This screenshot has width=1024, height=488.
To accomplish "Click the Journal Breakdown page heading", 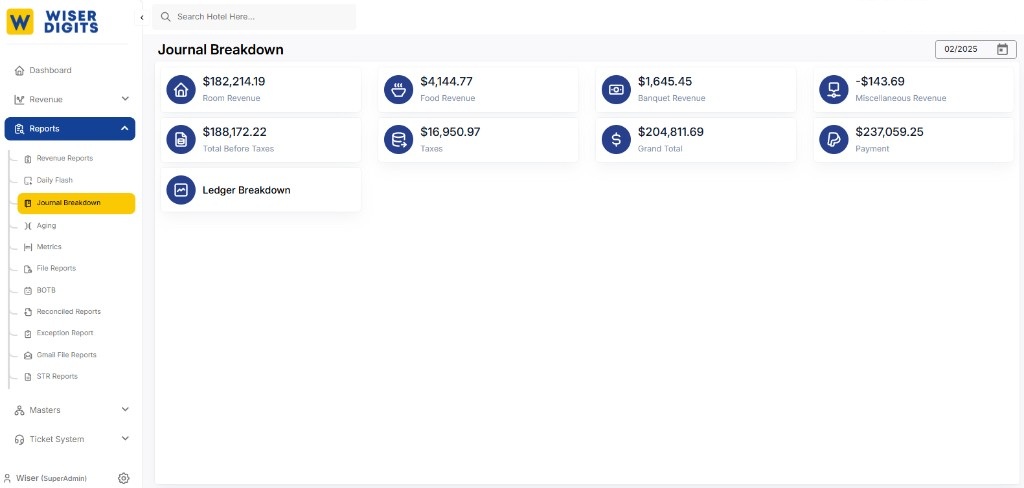I will (221, 50).
